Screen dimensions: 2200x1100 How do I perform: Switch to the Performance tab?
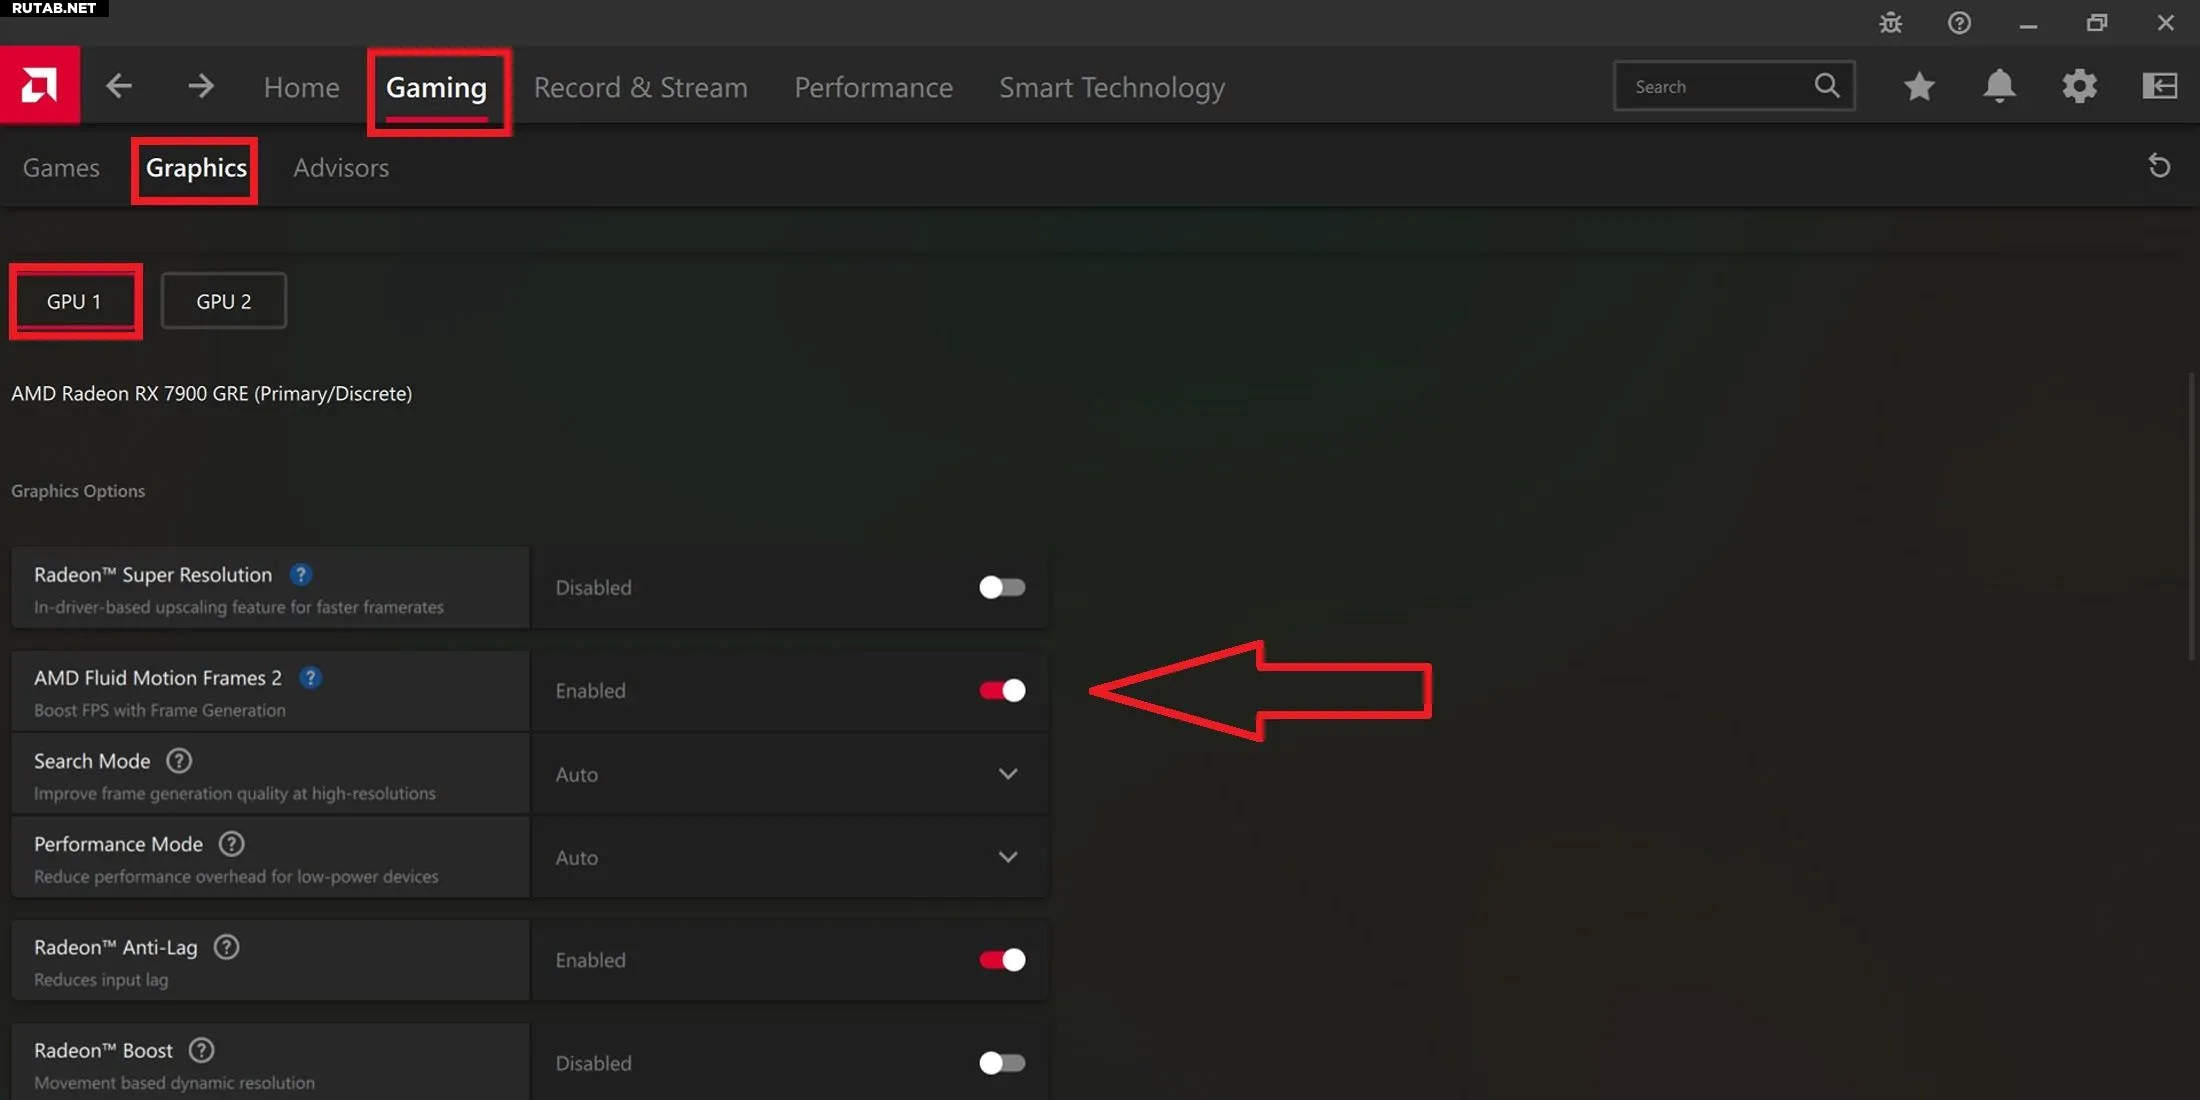pyautogui.click(x=874, y=87)
